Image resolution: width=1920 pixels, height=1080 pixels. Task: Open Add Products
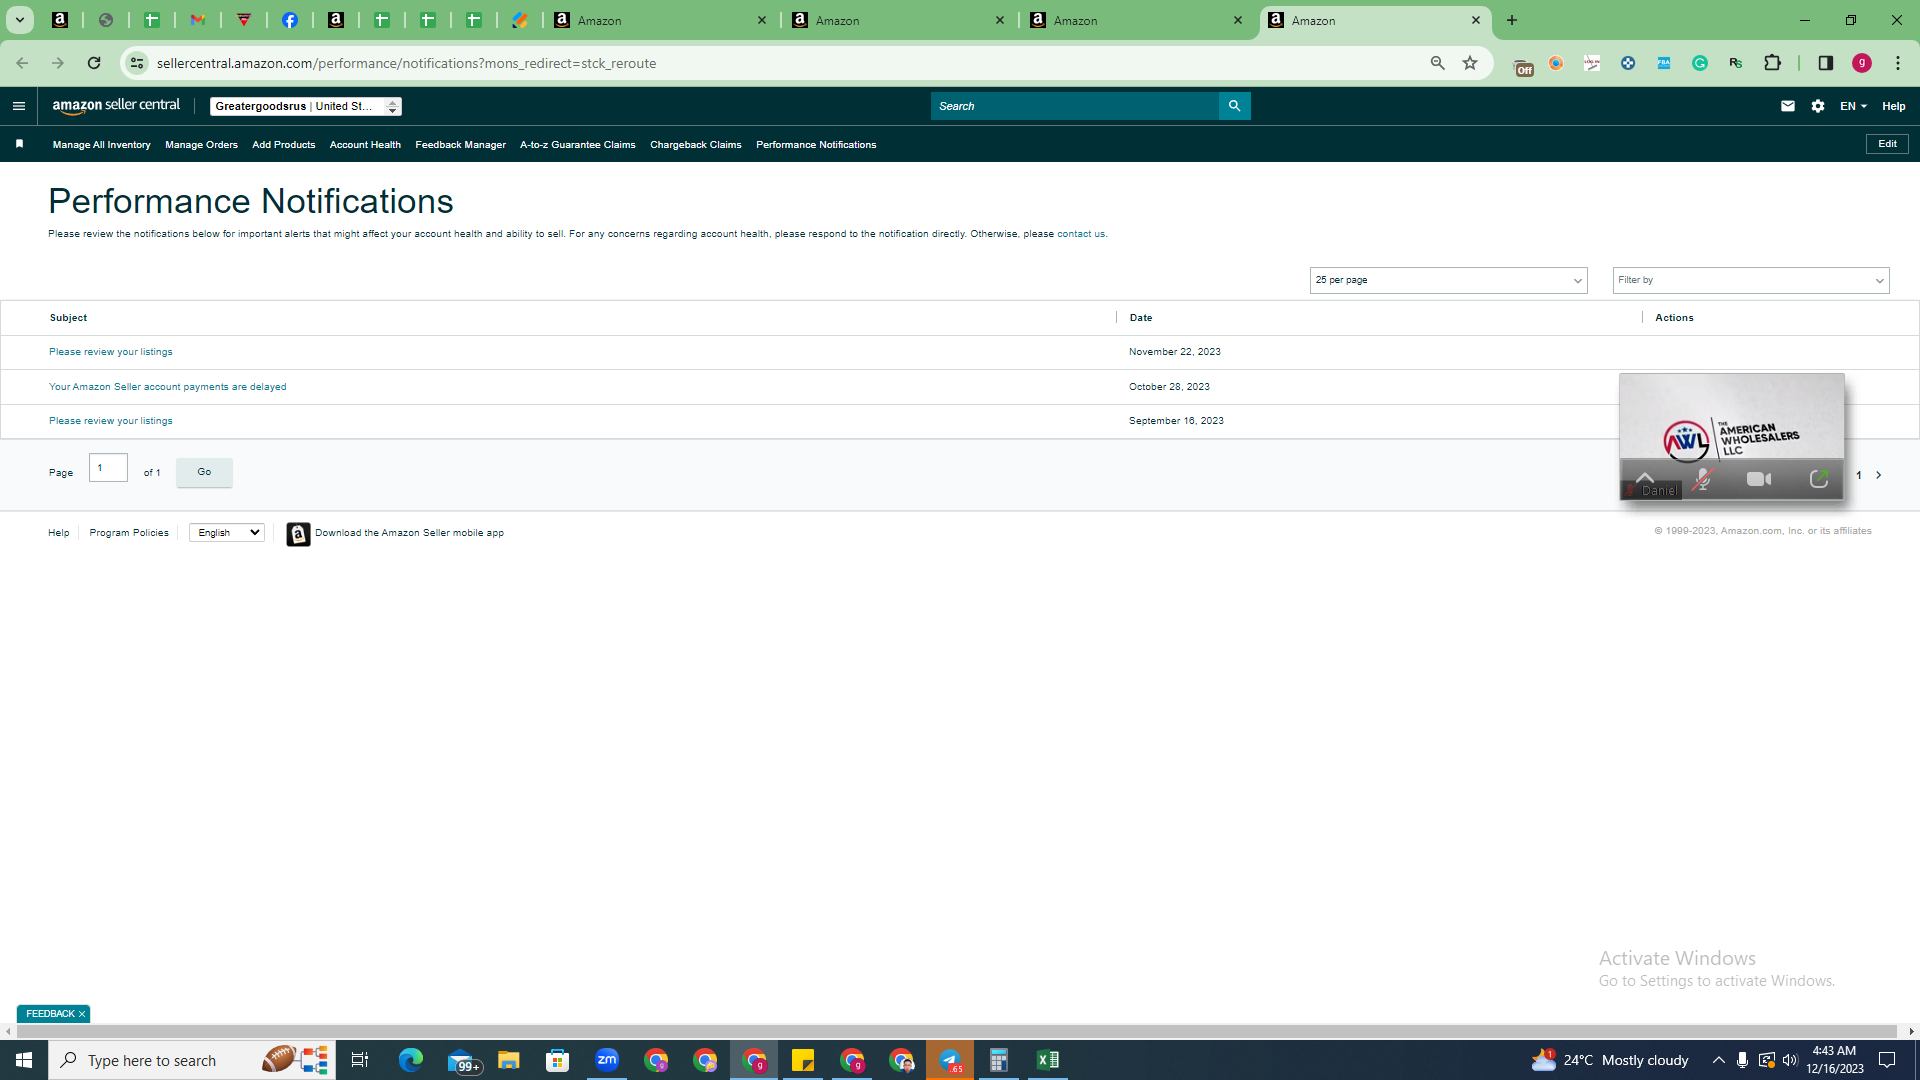283,145
